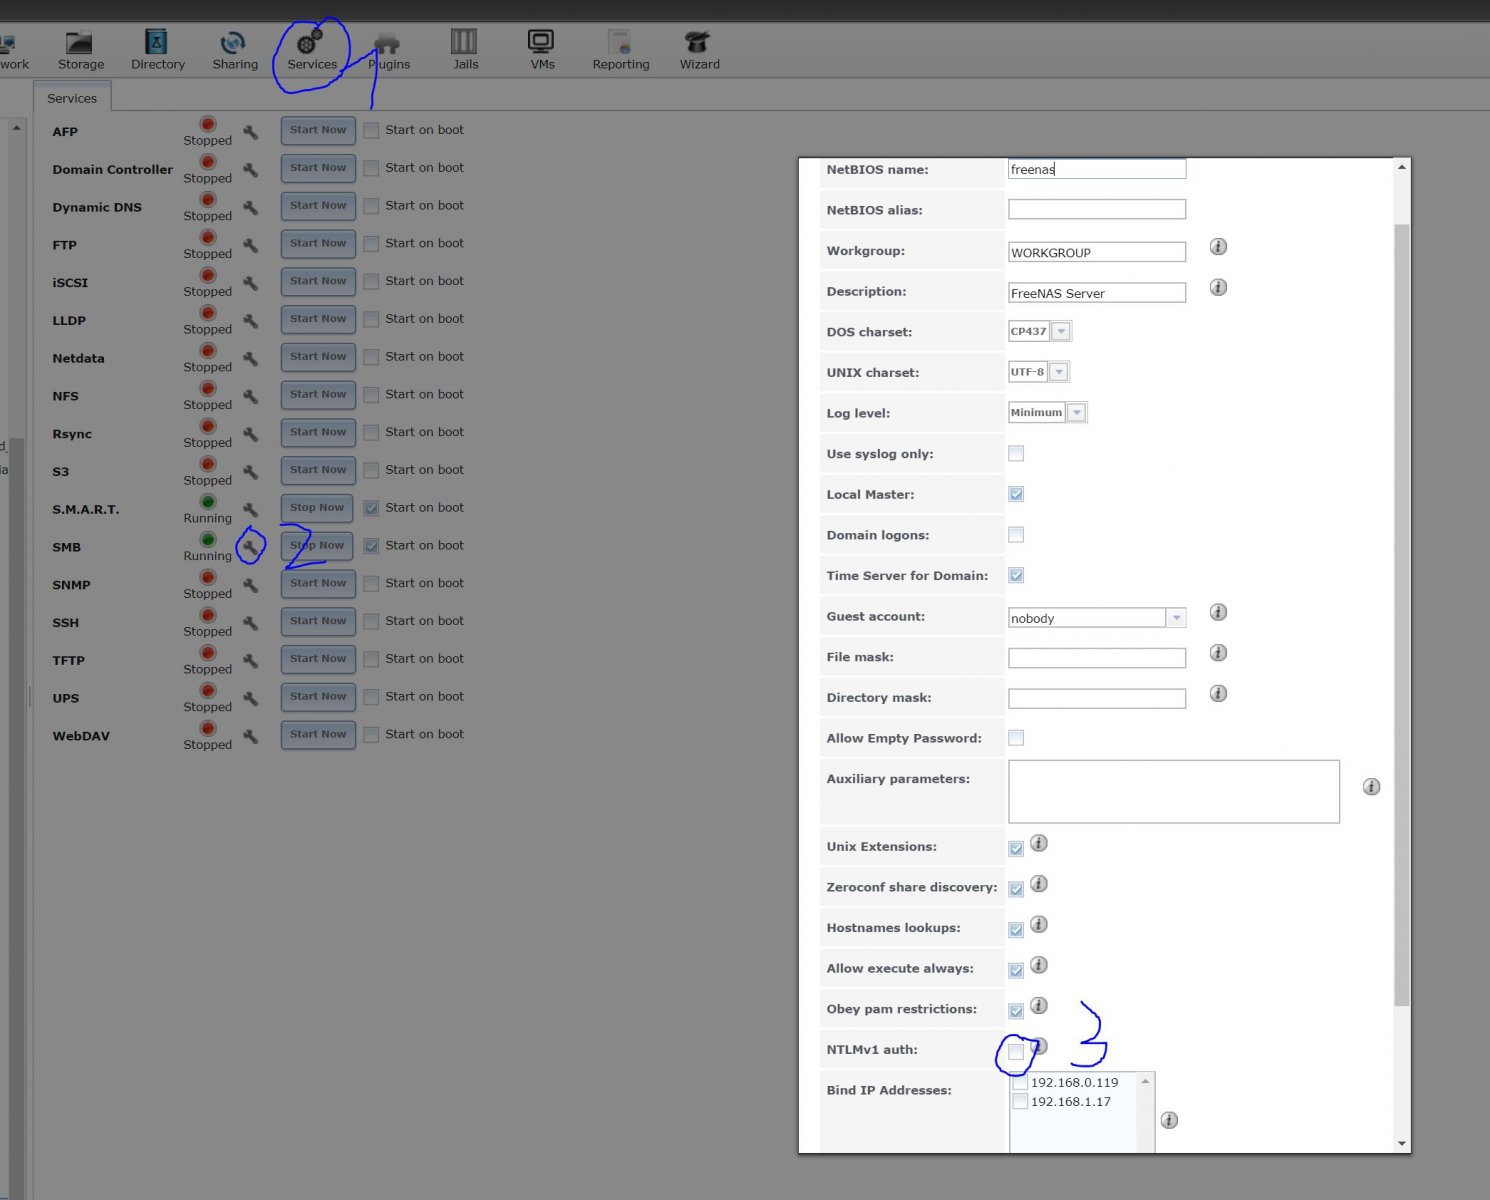Uncheck Time Server for Domain
Screen dimensions: 1490x1200
[x=1016, y=575]
